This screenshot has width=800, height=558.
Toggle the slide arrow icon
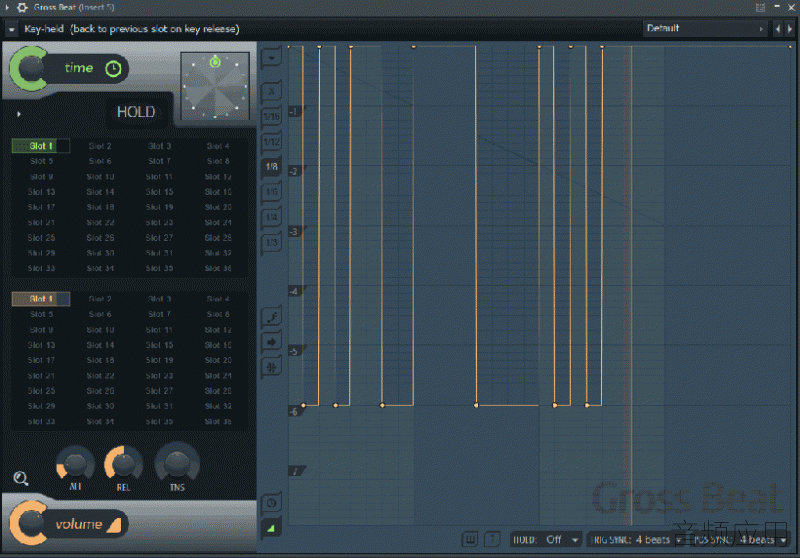coord(271,342)
